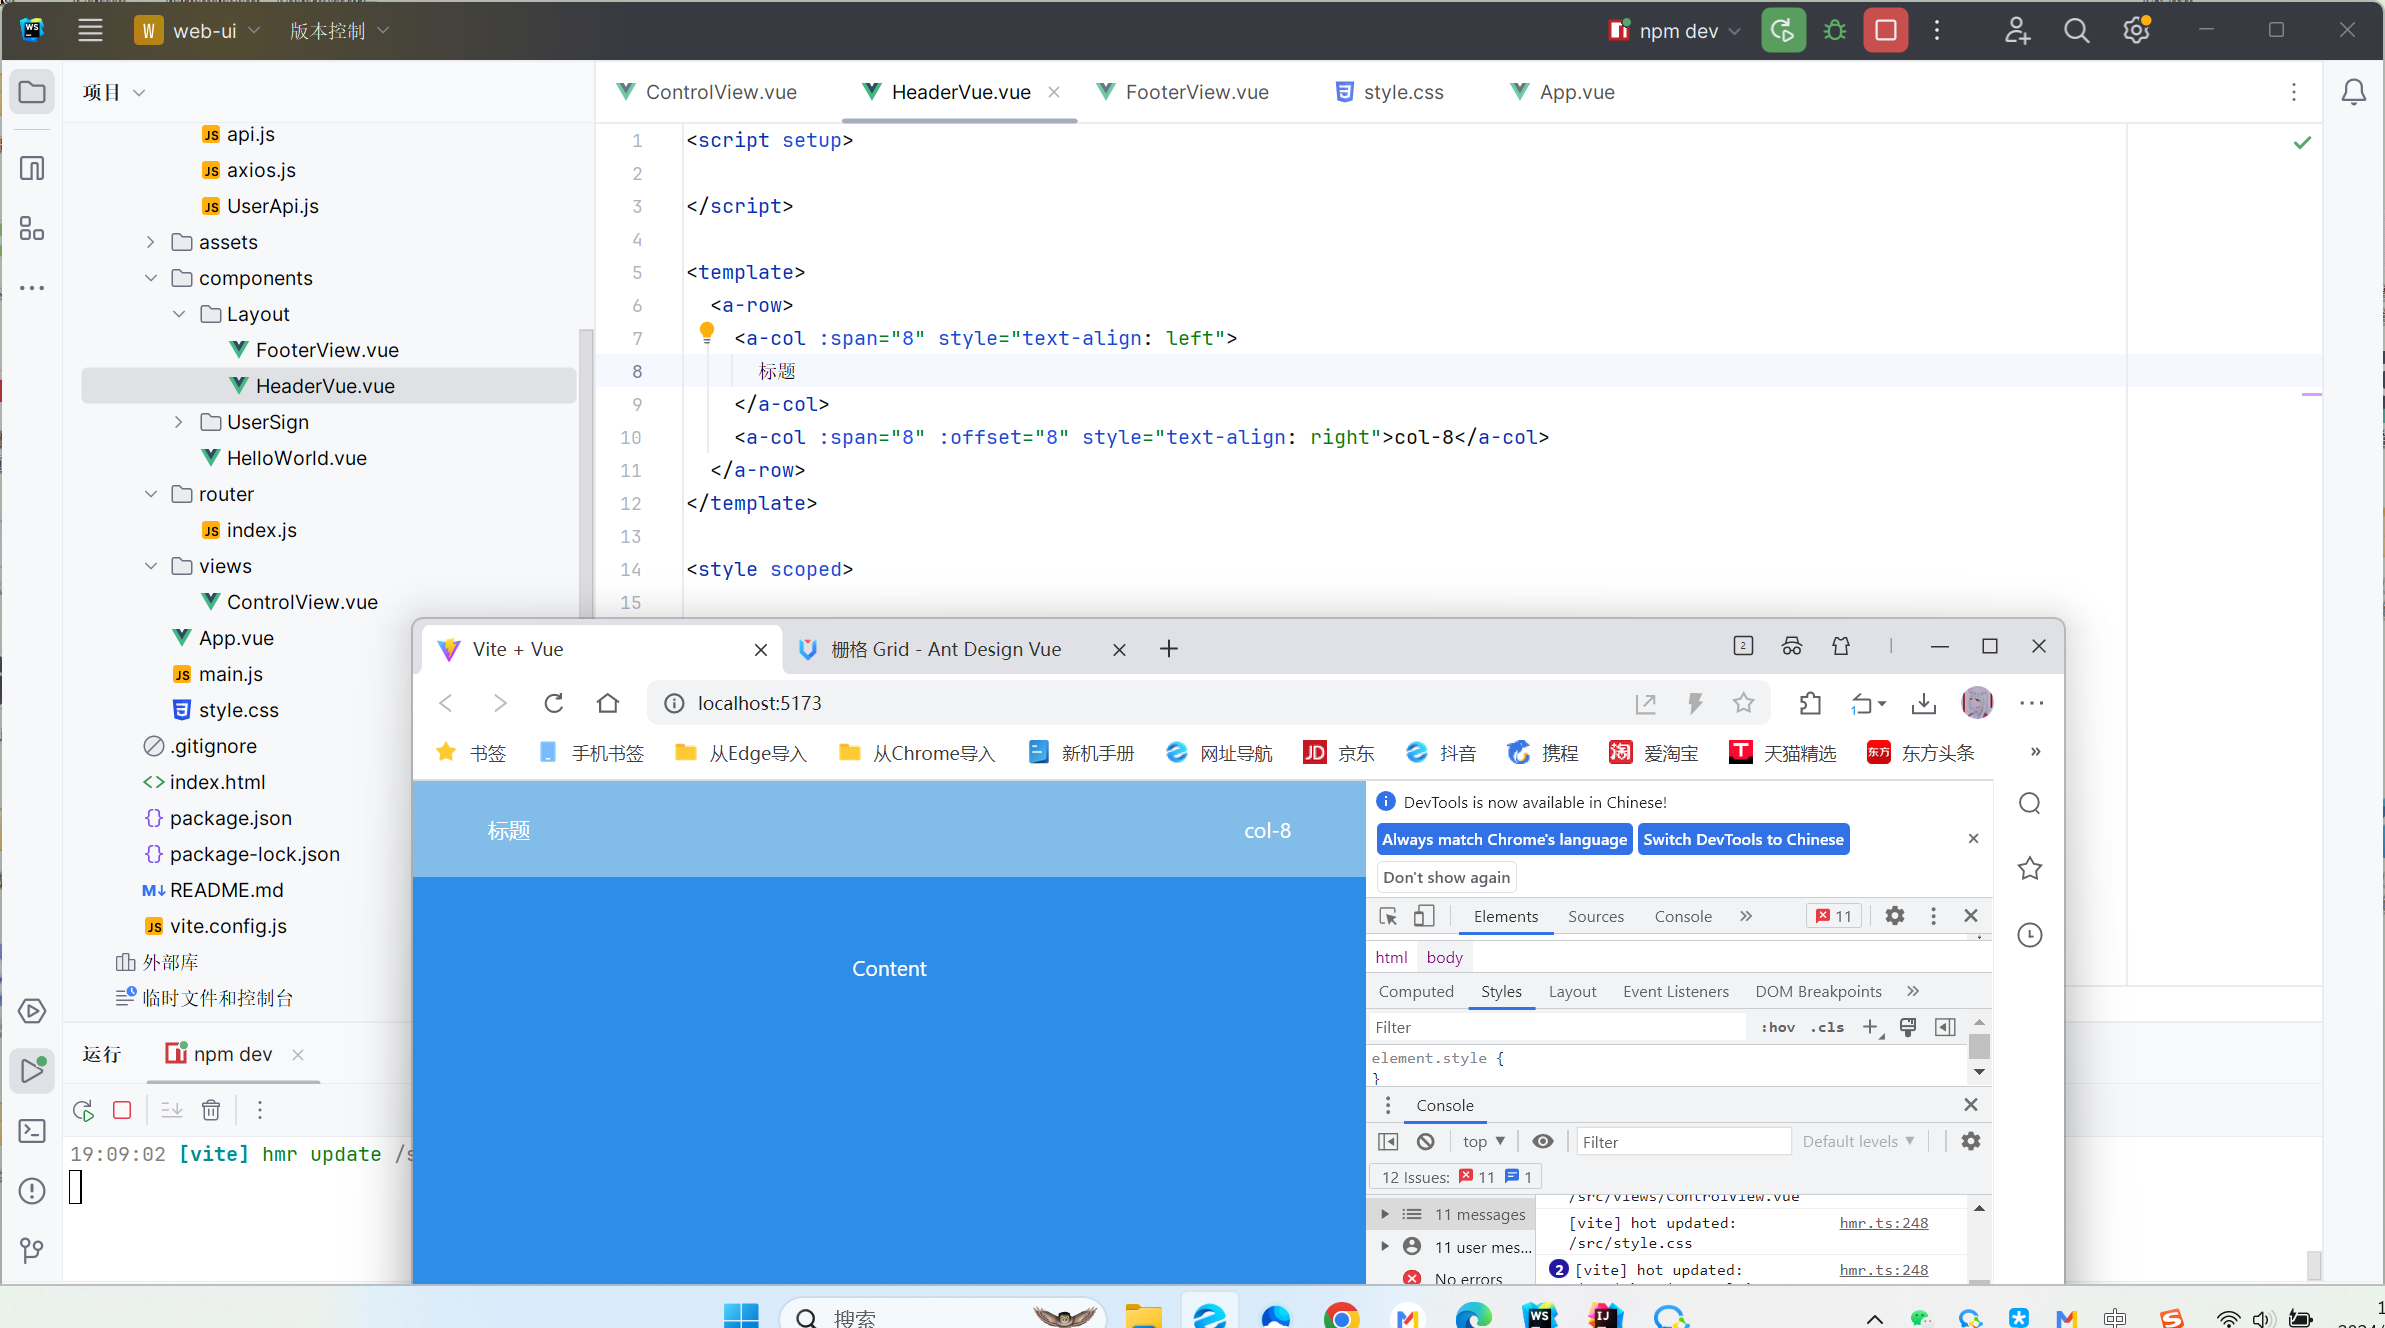
Task: Open npm dev run configuration dropdown
Action: tap(1674, 30)
